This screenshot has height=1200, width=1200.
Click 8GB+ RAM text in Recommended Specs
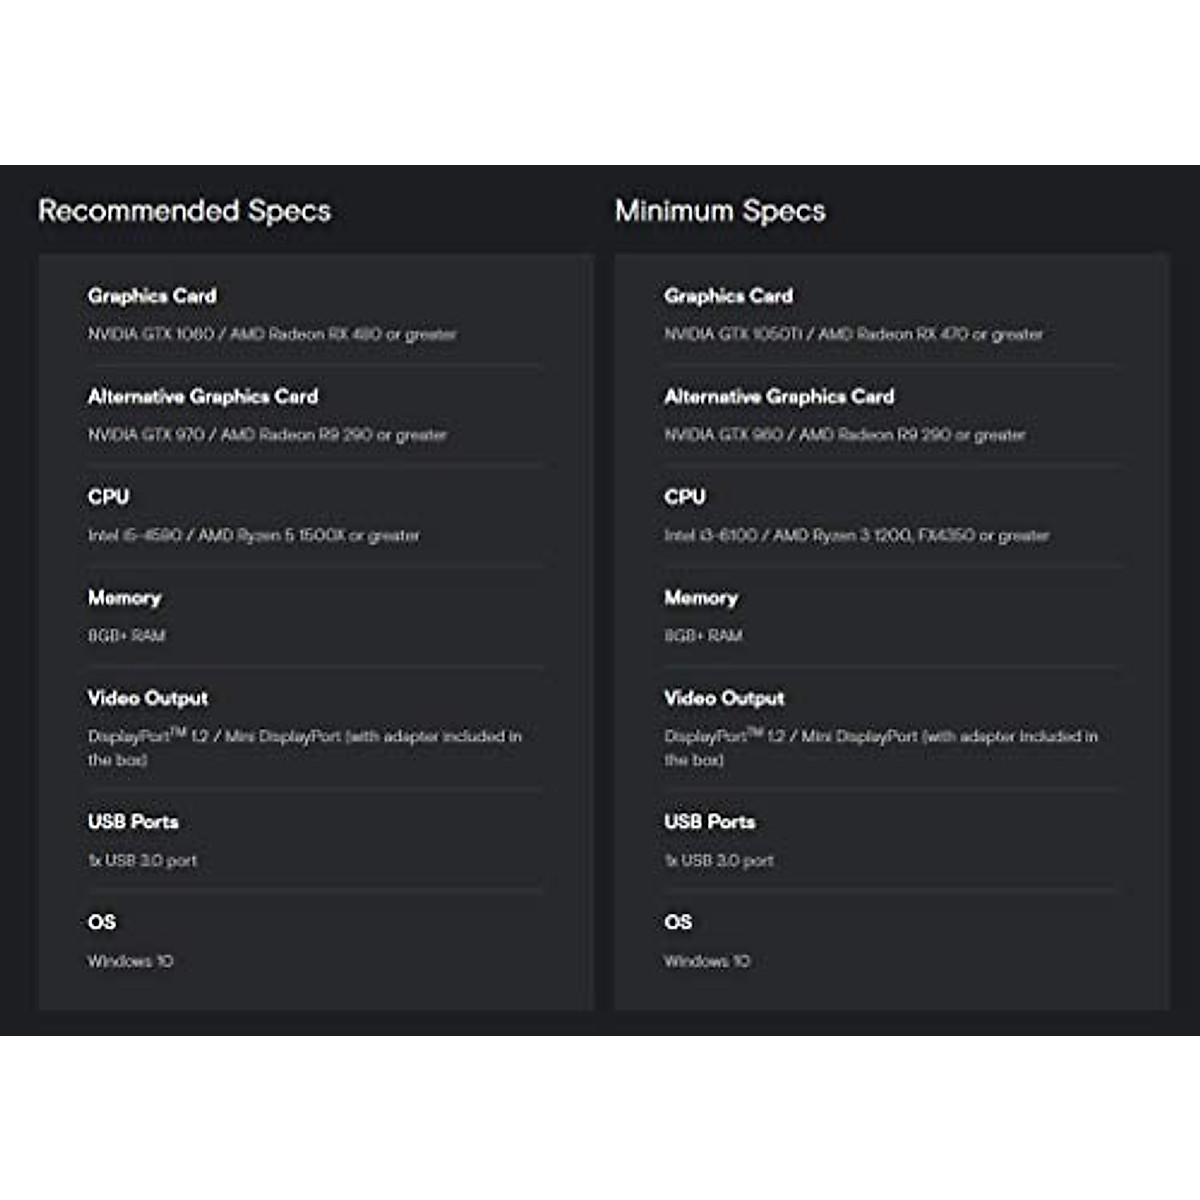pyautogui.click(x=127, y=636)
